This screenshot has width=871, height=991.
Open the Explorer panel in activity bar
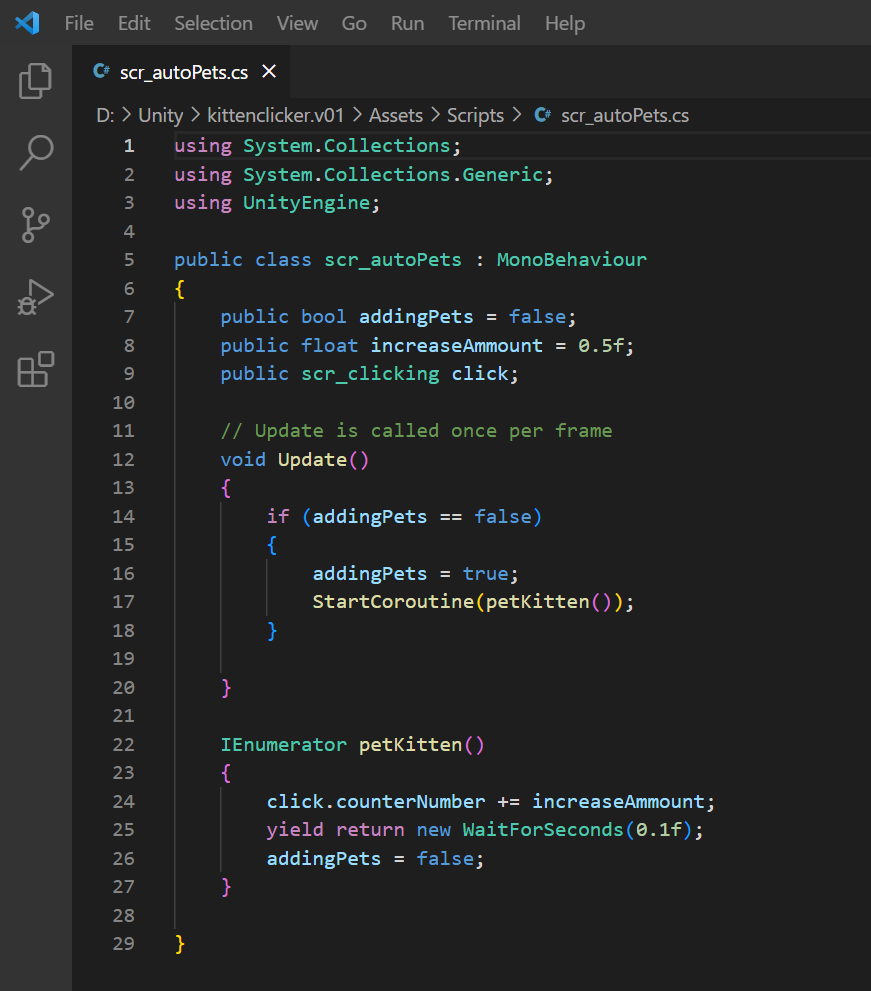[36, 81]
